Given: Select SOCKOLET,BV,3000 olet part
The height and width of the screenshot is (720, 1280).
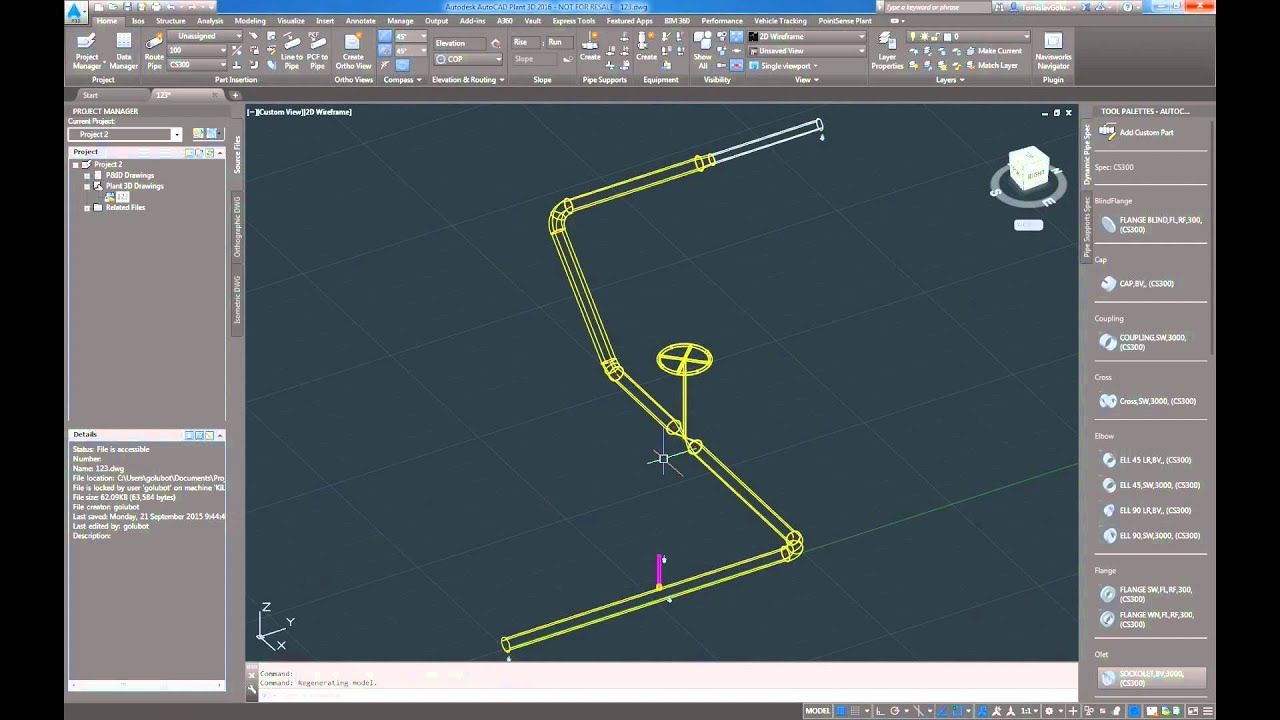Looking at the screenshot, I should tap(1151, 678).
